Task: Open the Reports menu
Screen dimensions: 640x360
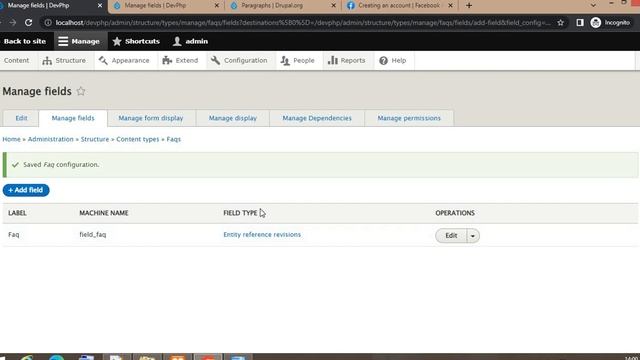Action: (347, 60)
